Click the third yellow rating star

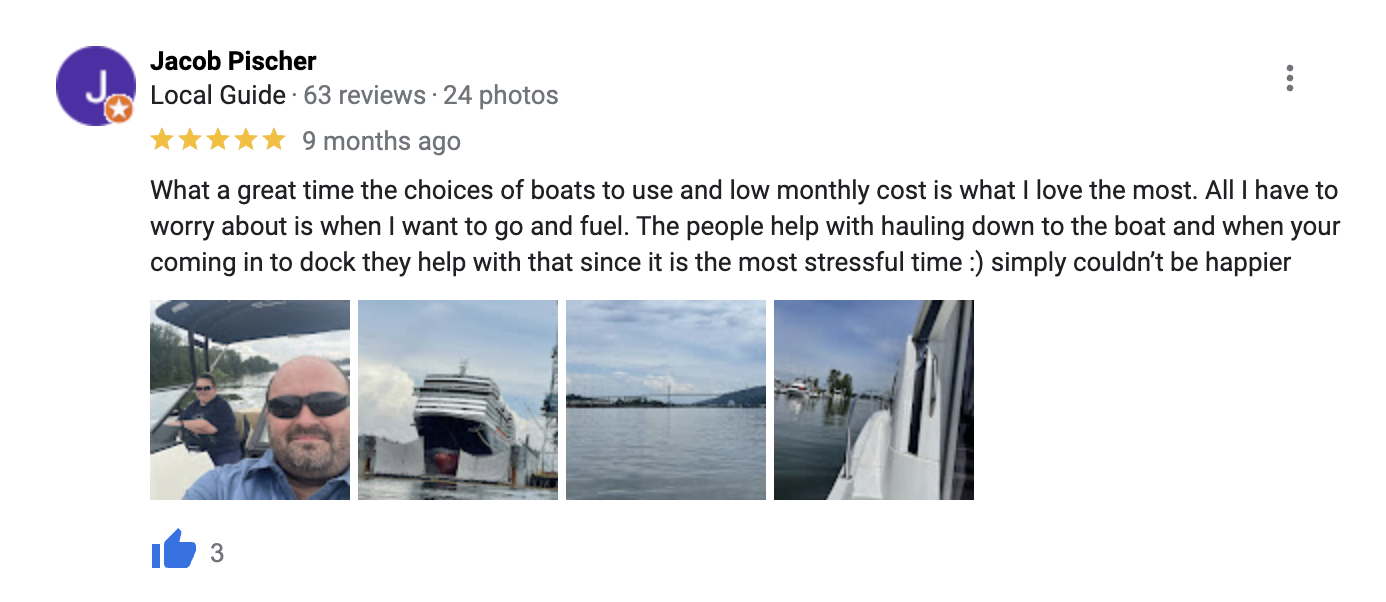[x=218, y=140]
